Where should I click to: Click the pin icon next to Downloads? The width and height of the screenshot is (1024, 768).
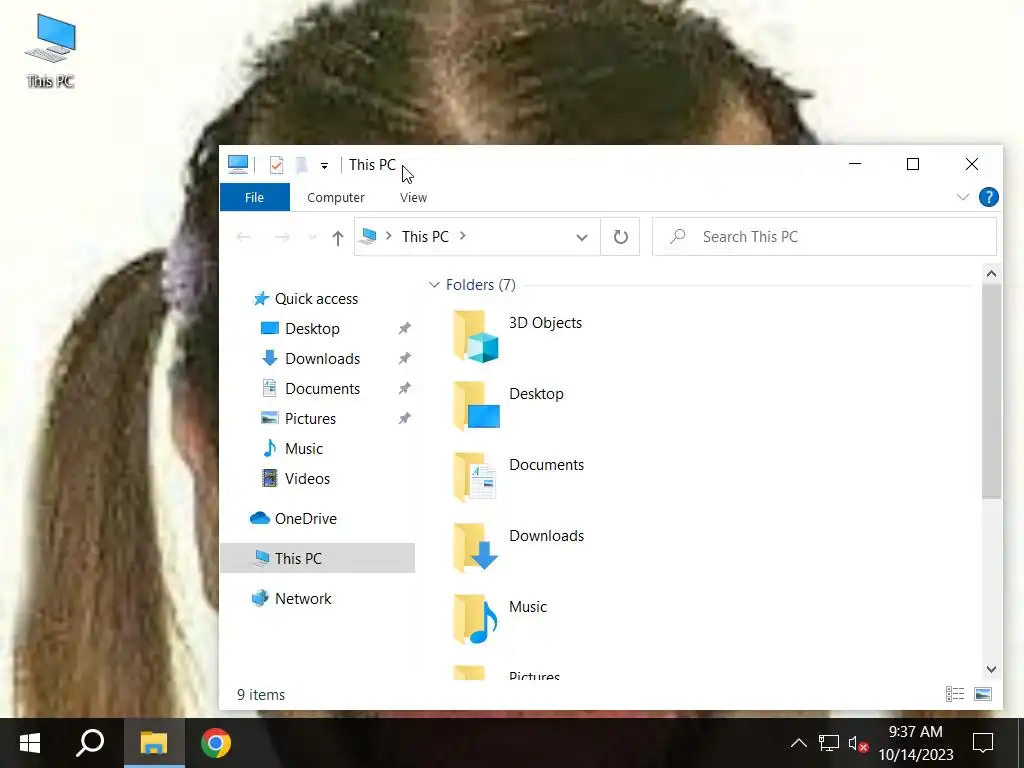405,359
